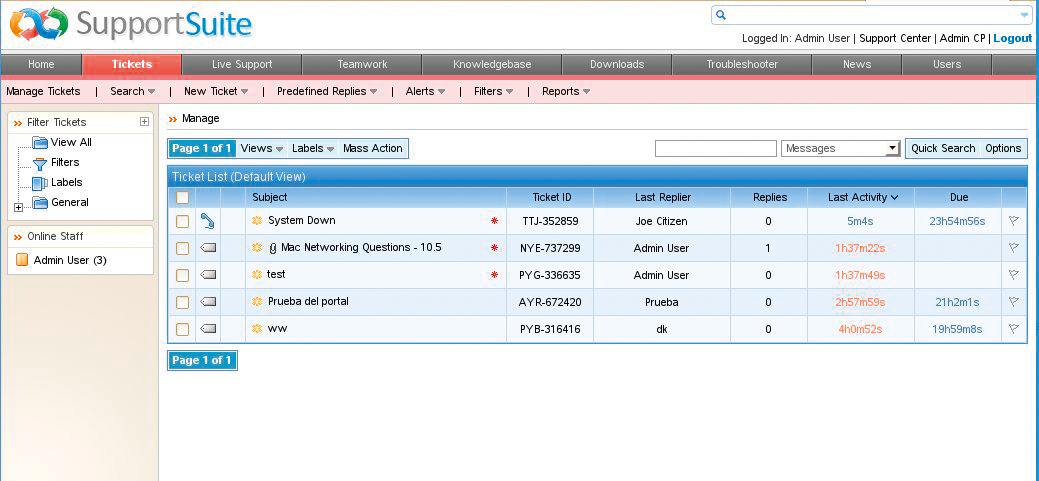Click the flag icon on Prueba del portal row
The height and width of the screenshot is (481, 1039).
[1013, 301]
